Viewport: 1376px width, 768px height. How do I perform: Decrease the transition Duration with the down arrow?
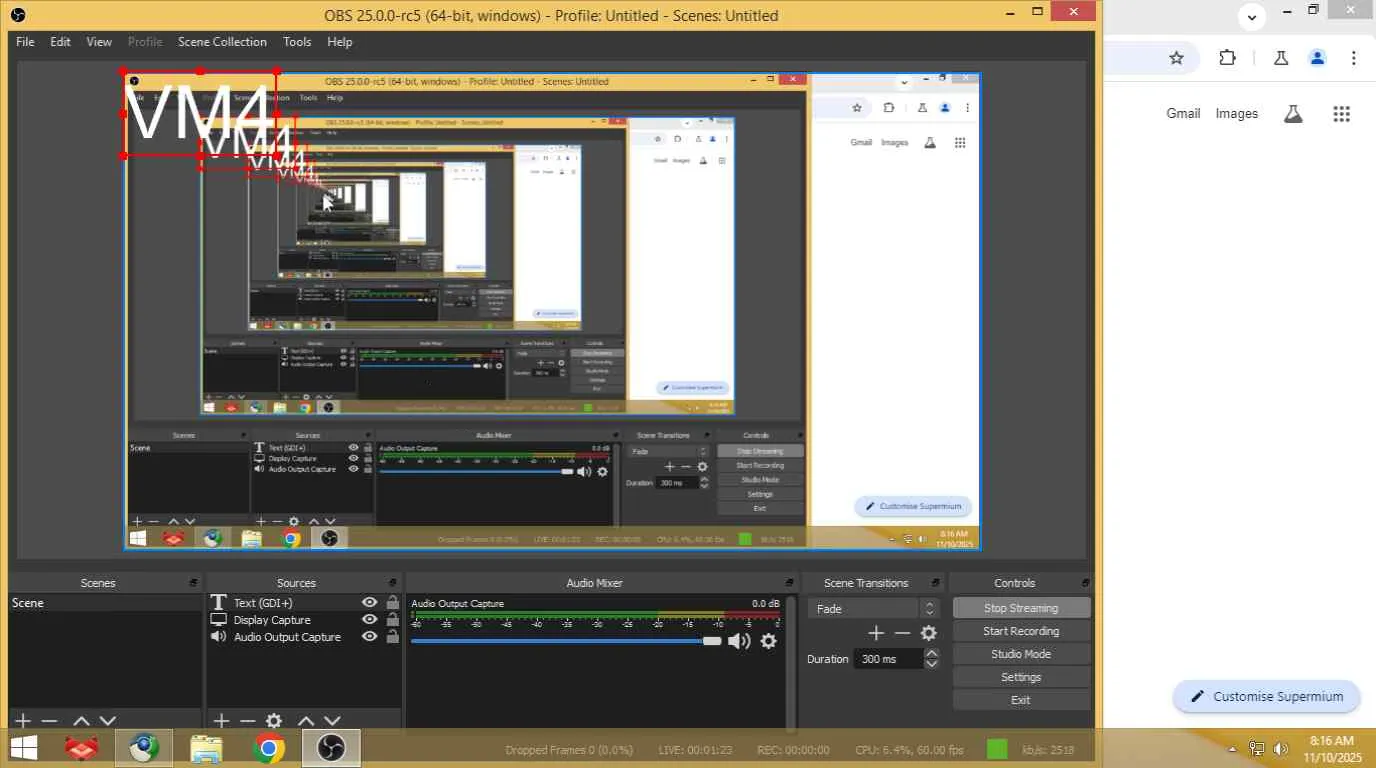[x=932, y=664]
